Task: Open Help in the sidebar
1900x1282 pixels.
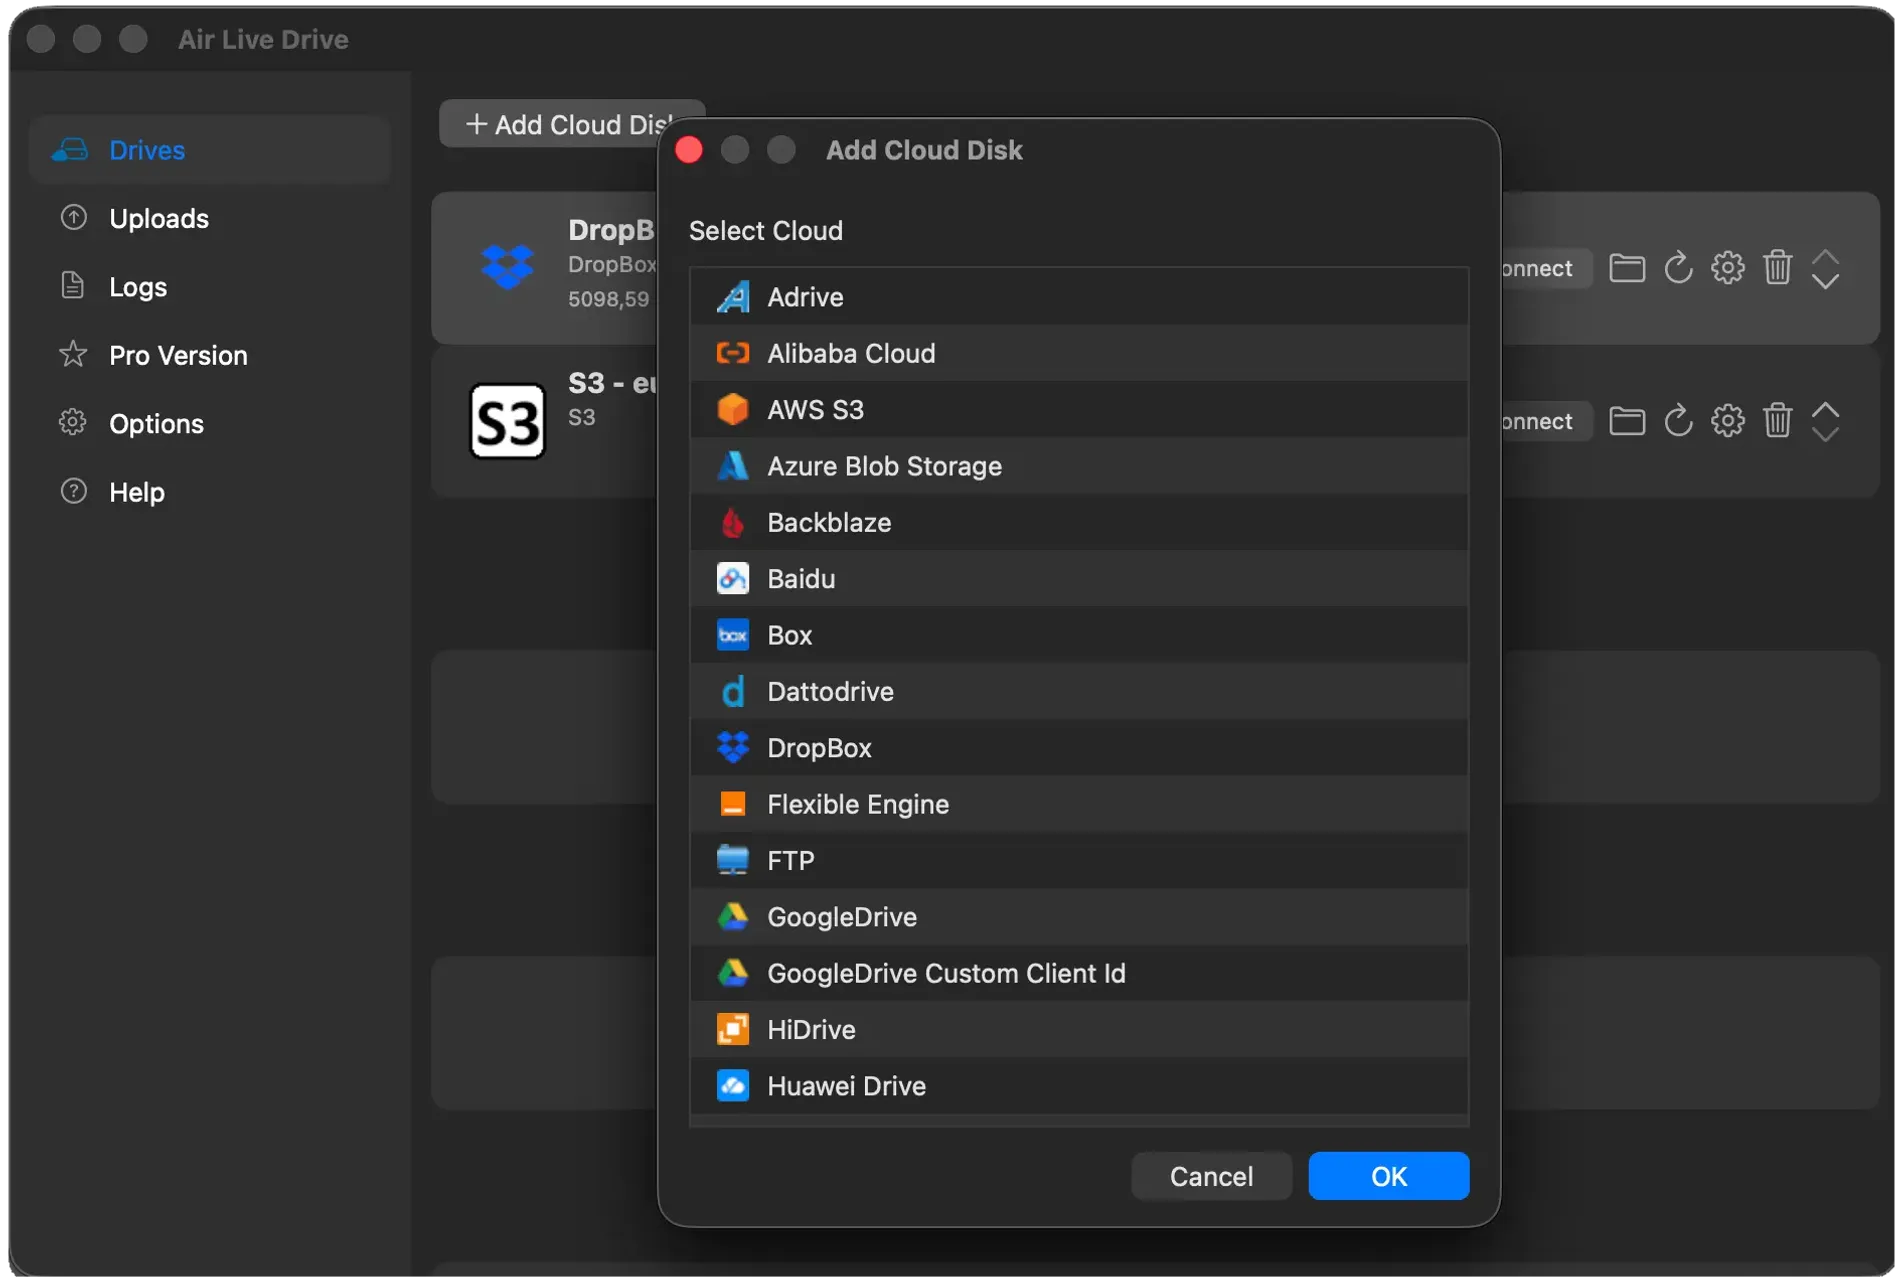Action: point(209,492)
